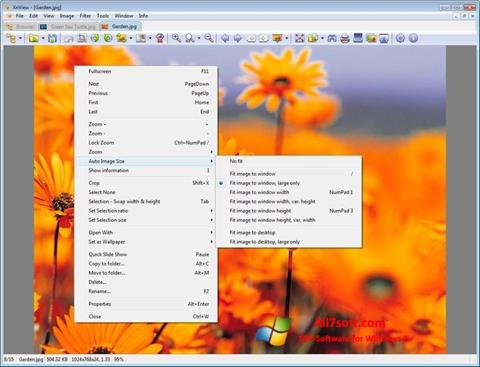Select Fit image to window height
Image resolution: width=480 pixels, height=367 pixels.
[289, 211]
